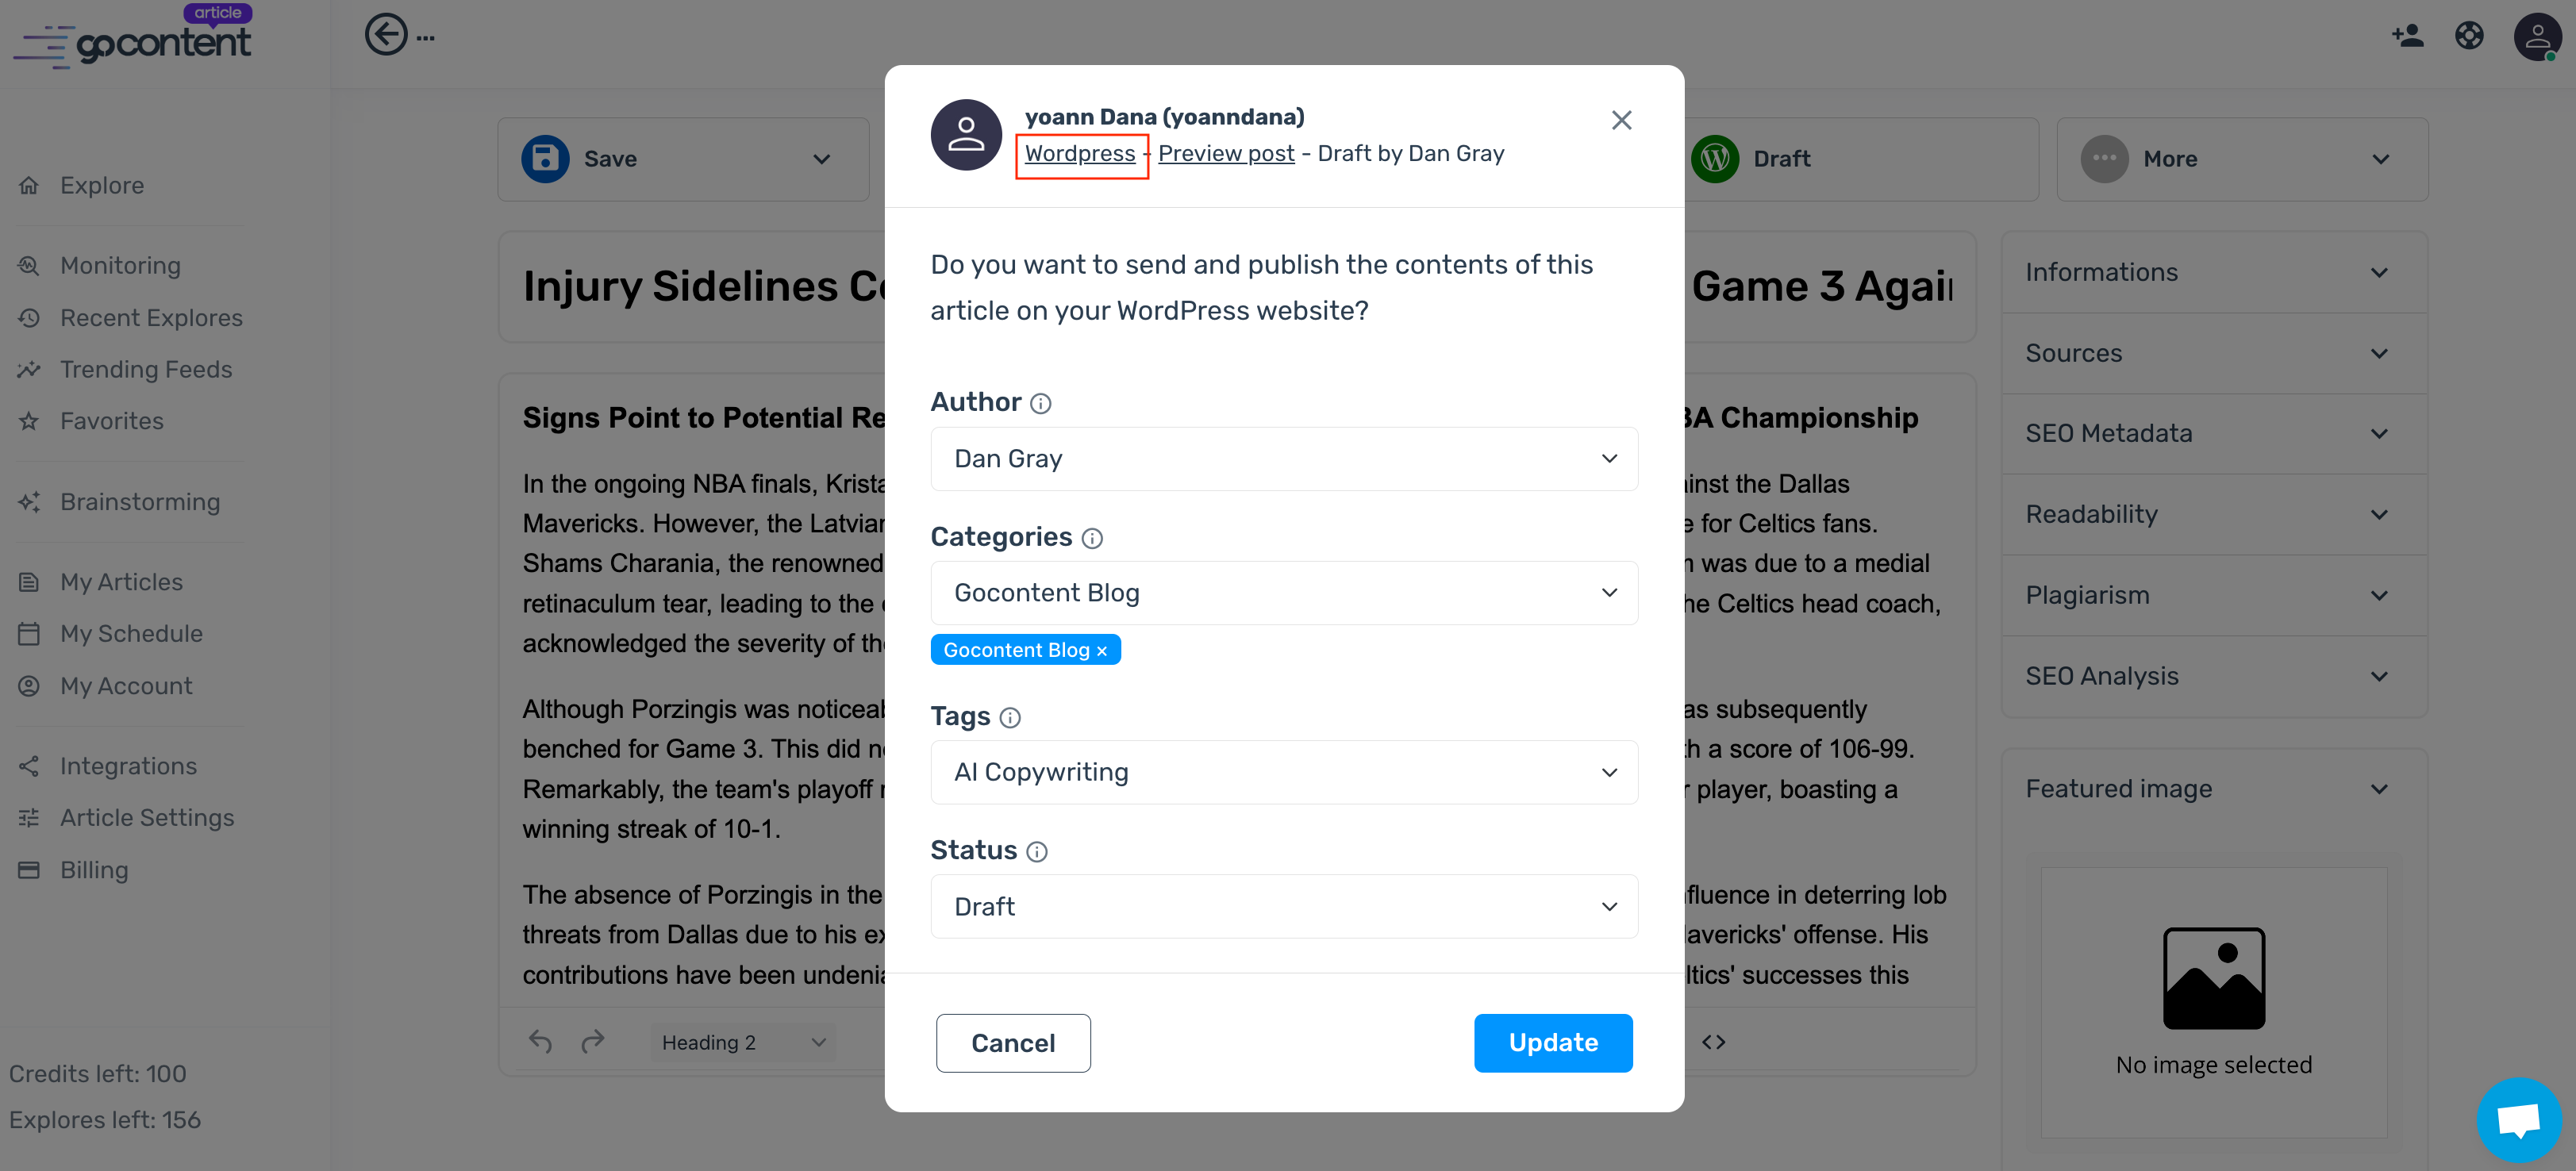The width and height of the screenshot is (2576, 1171).
Task: Open My Articles in the sidebar
Action: [121, 582]
